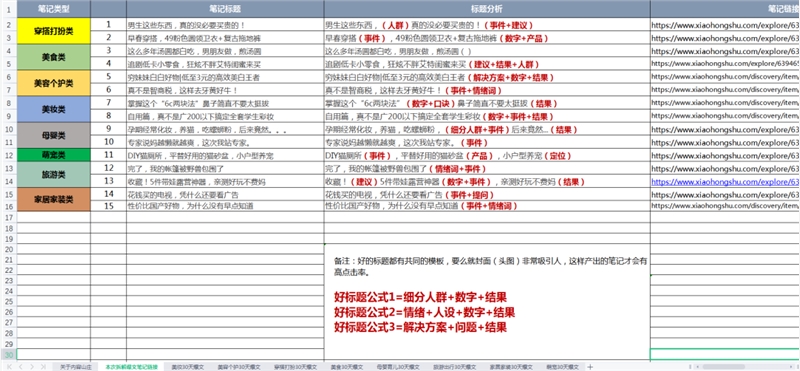Click the next sheet navigation arrow

tap(32, 366)
